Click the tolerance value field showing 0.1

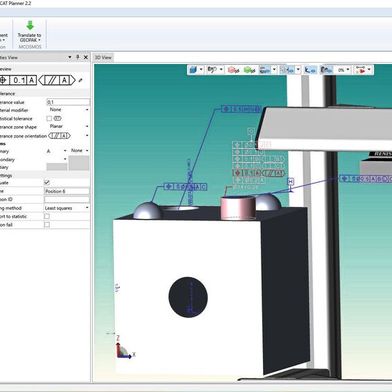click(x=68, y=102)
